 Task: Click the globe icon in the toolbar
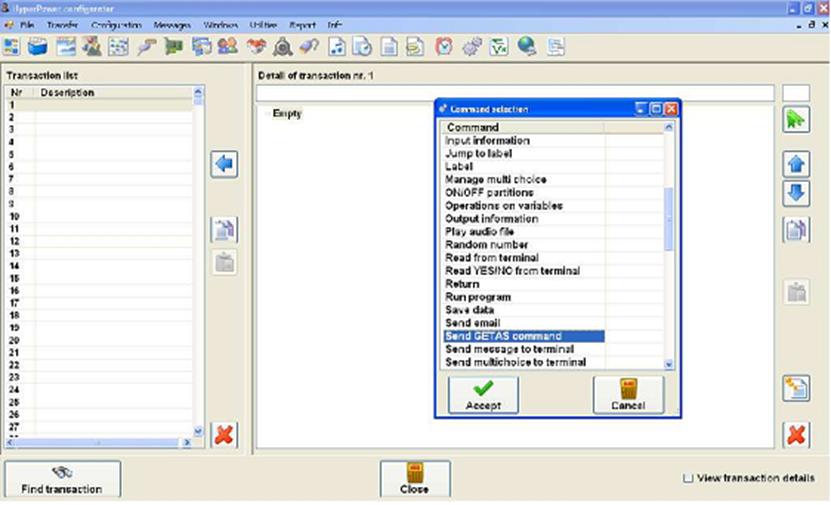click(x=526, y=46)
